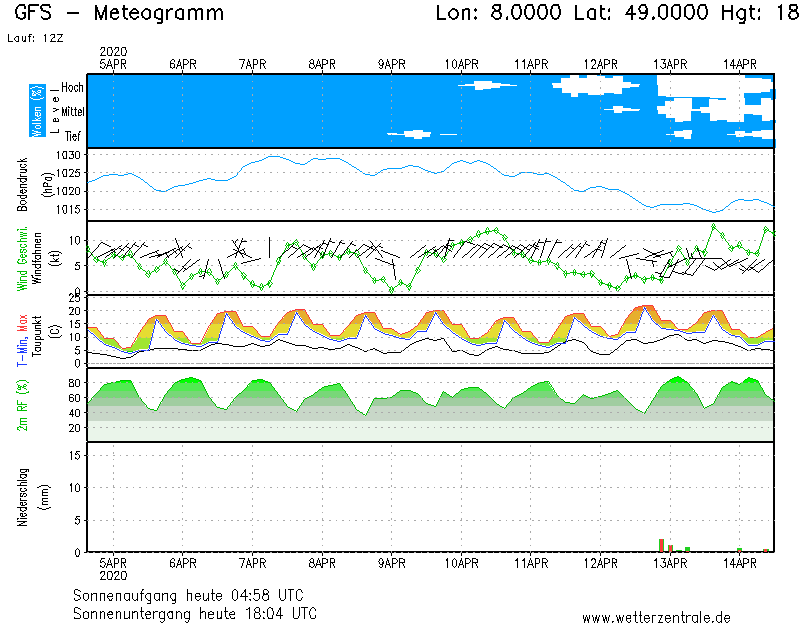
Task: Click the 13APR date marker on bottom axis
Action: (670, 563)
